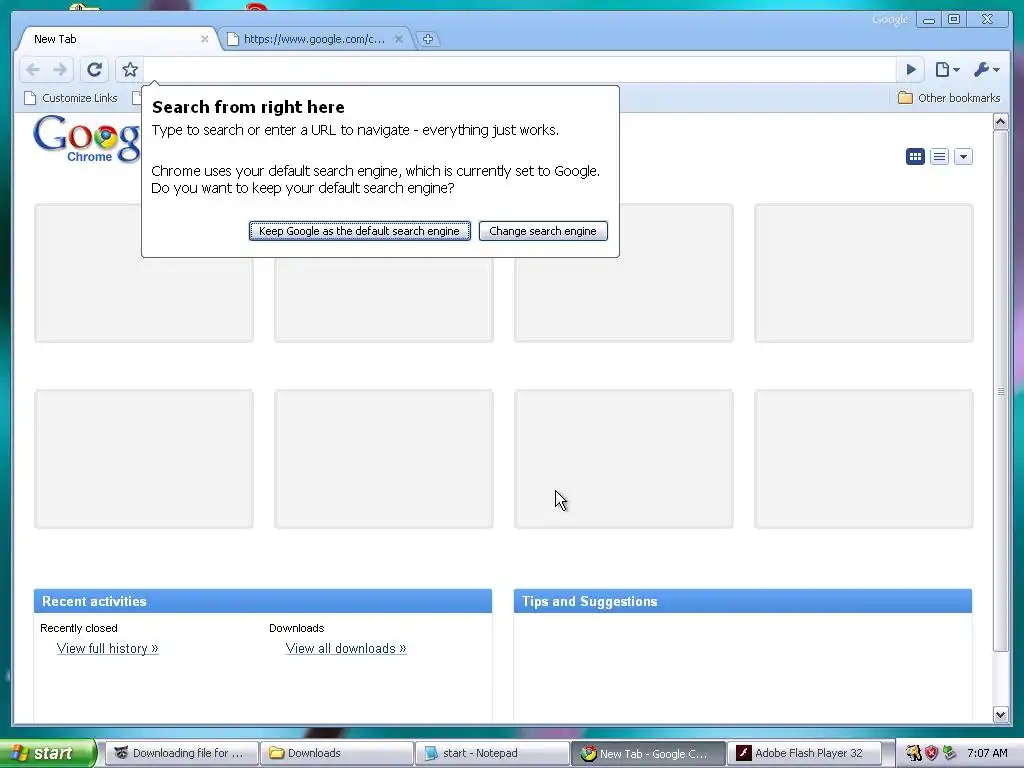Viewport: 1024px width, 768px height.
Task: Open a new tab with the plus button
Action: [428, 39]
